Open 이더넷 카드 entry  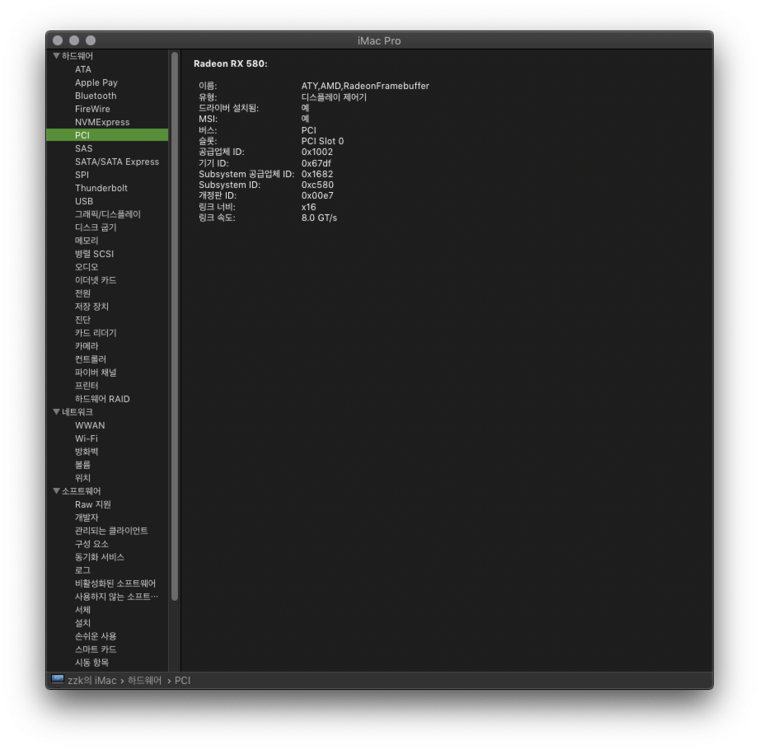[x=95, y=280]
